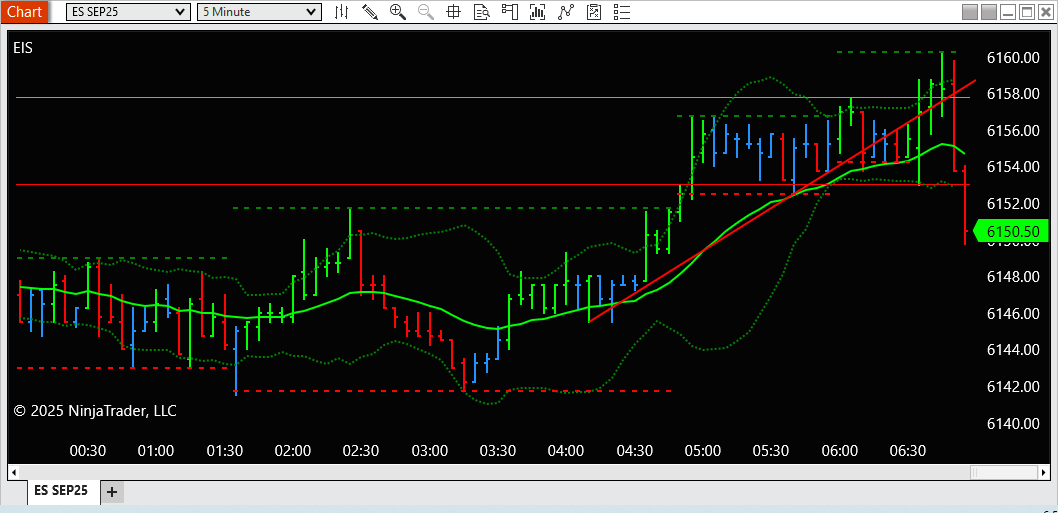Viewport: 1058px width, 513px height.
Task: Show the Chart Trader panel icon
Action: point(509,11)
